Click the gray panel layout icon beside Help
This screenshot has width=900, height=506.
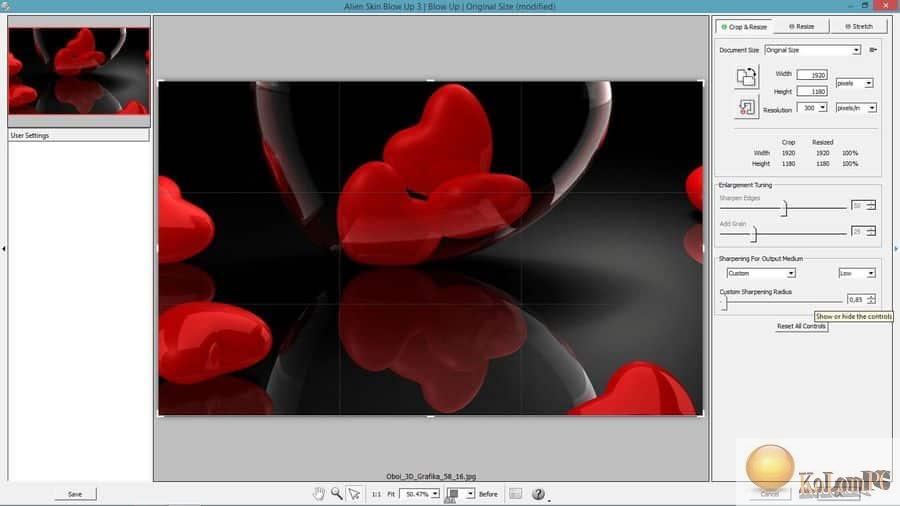(x=515, y=493)
